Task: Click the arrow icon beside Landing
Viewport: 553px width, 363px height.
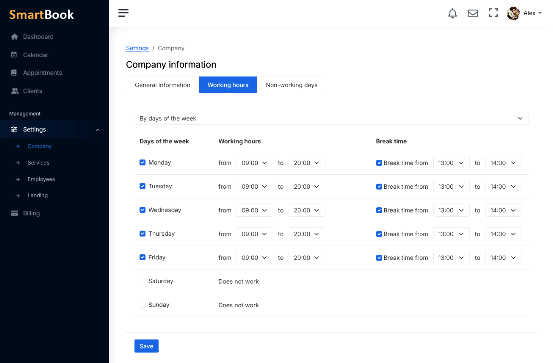Action: (x=18, y=195)
